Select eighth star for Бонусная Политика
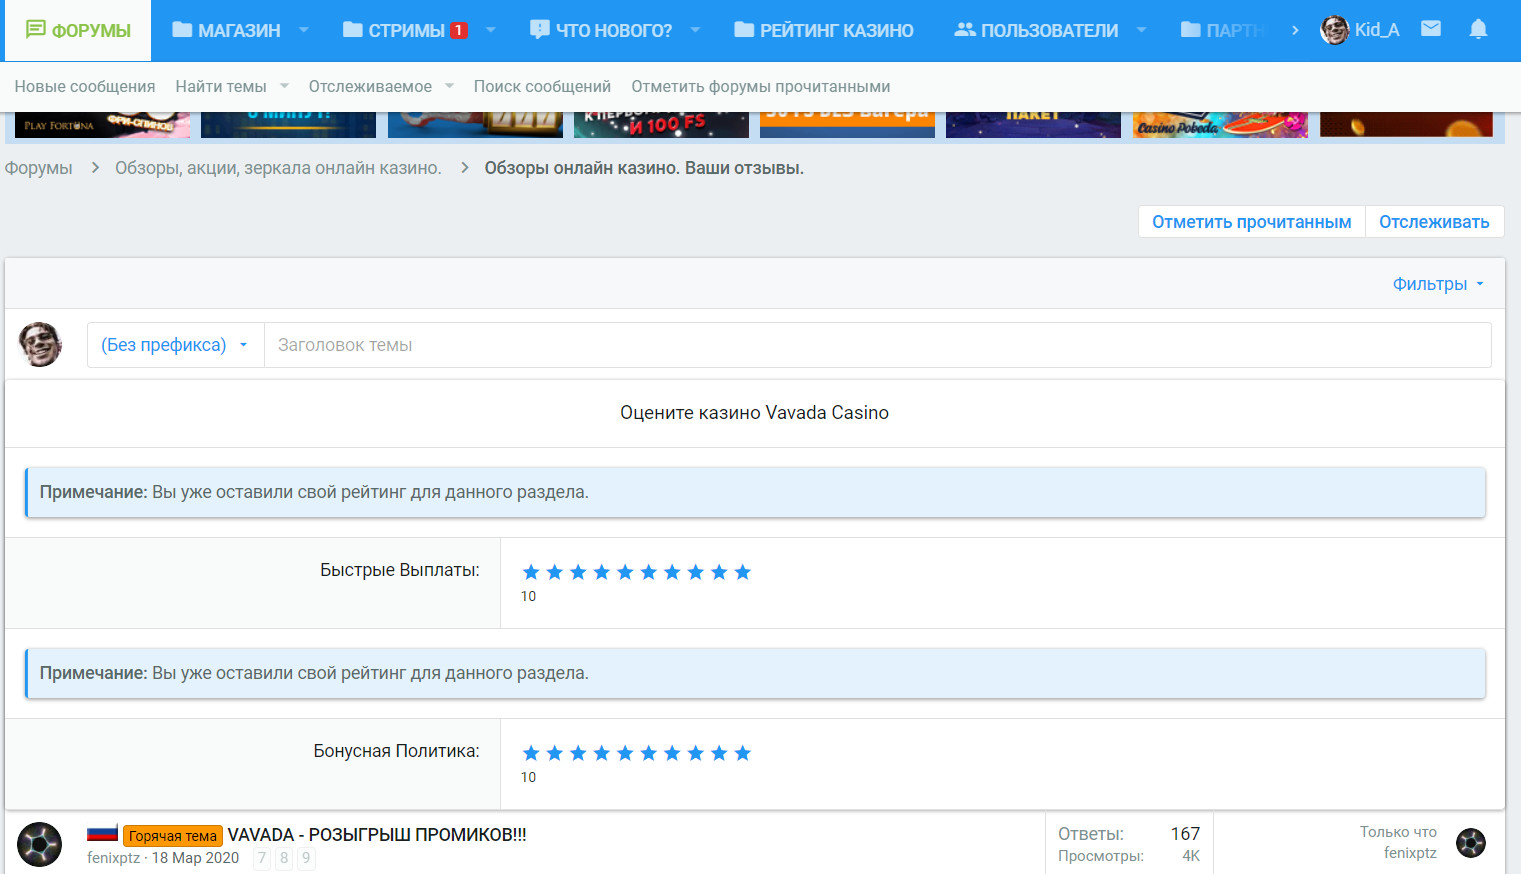 pos(695,753)
